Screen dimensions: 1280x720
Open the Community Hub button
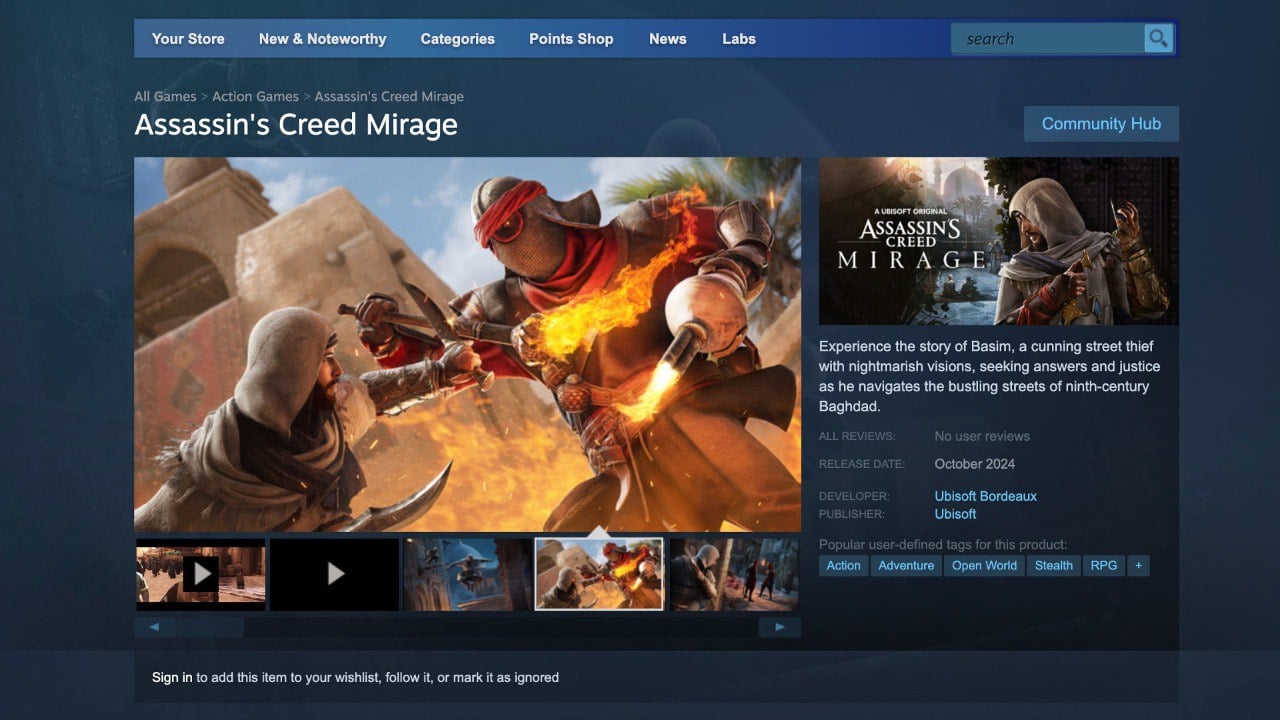(x=1101, y=124)
